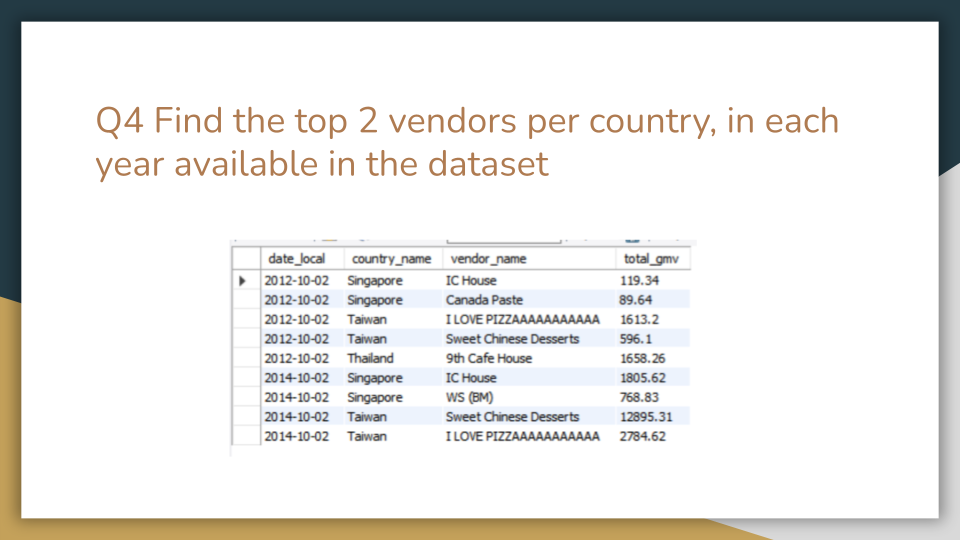Image resolution: width=960 pixels, height=540 pixels.
Task: Click vendor cell 9th Cafe House
Action: pos(489,358)
